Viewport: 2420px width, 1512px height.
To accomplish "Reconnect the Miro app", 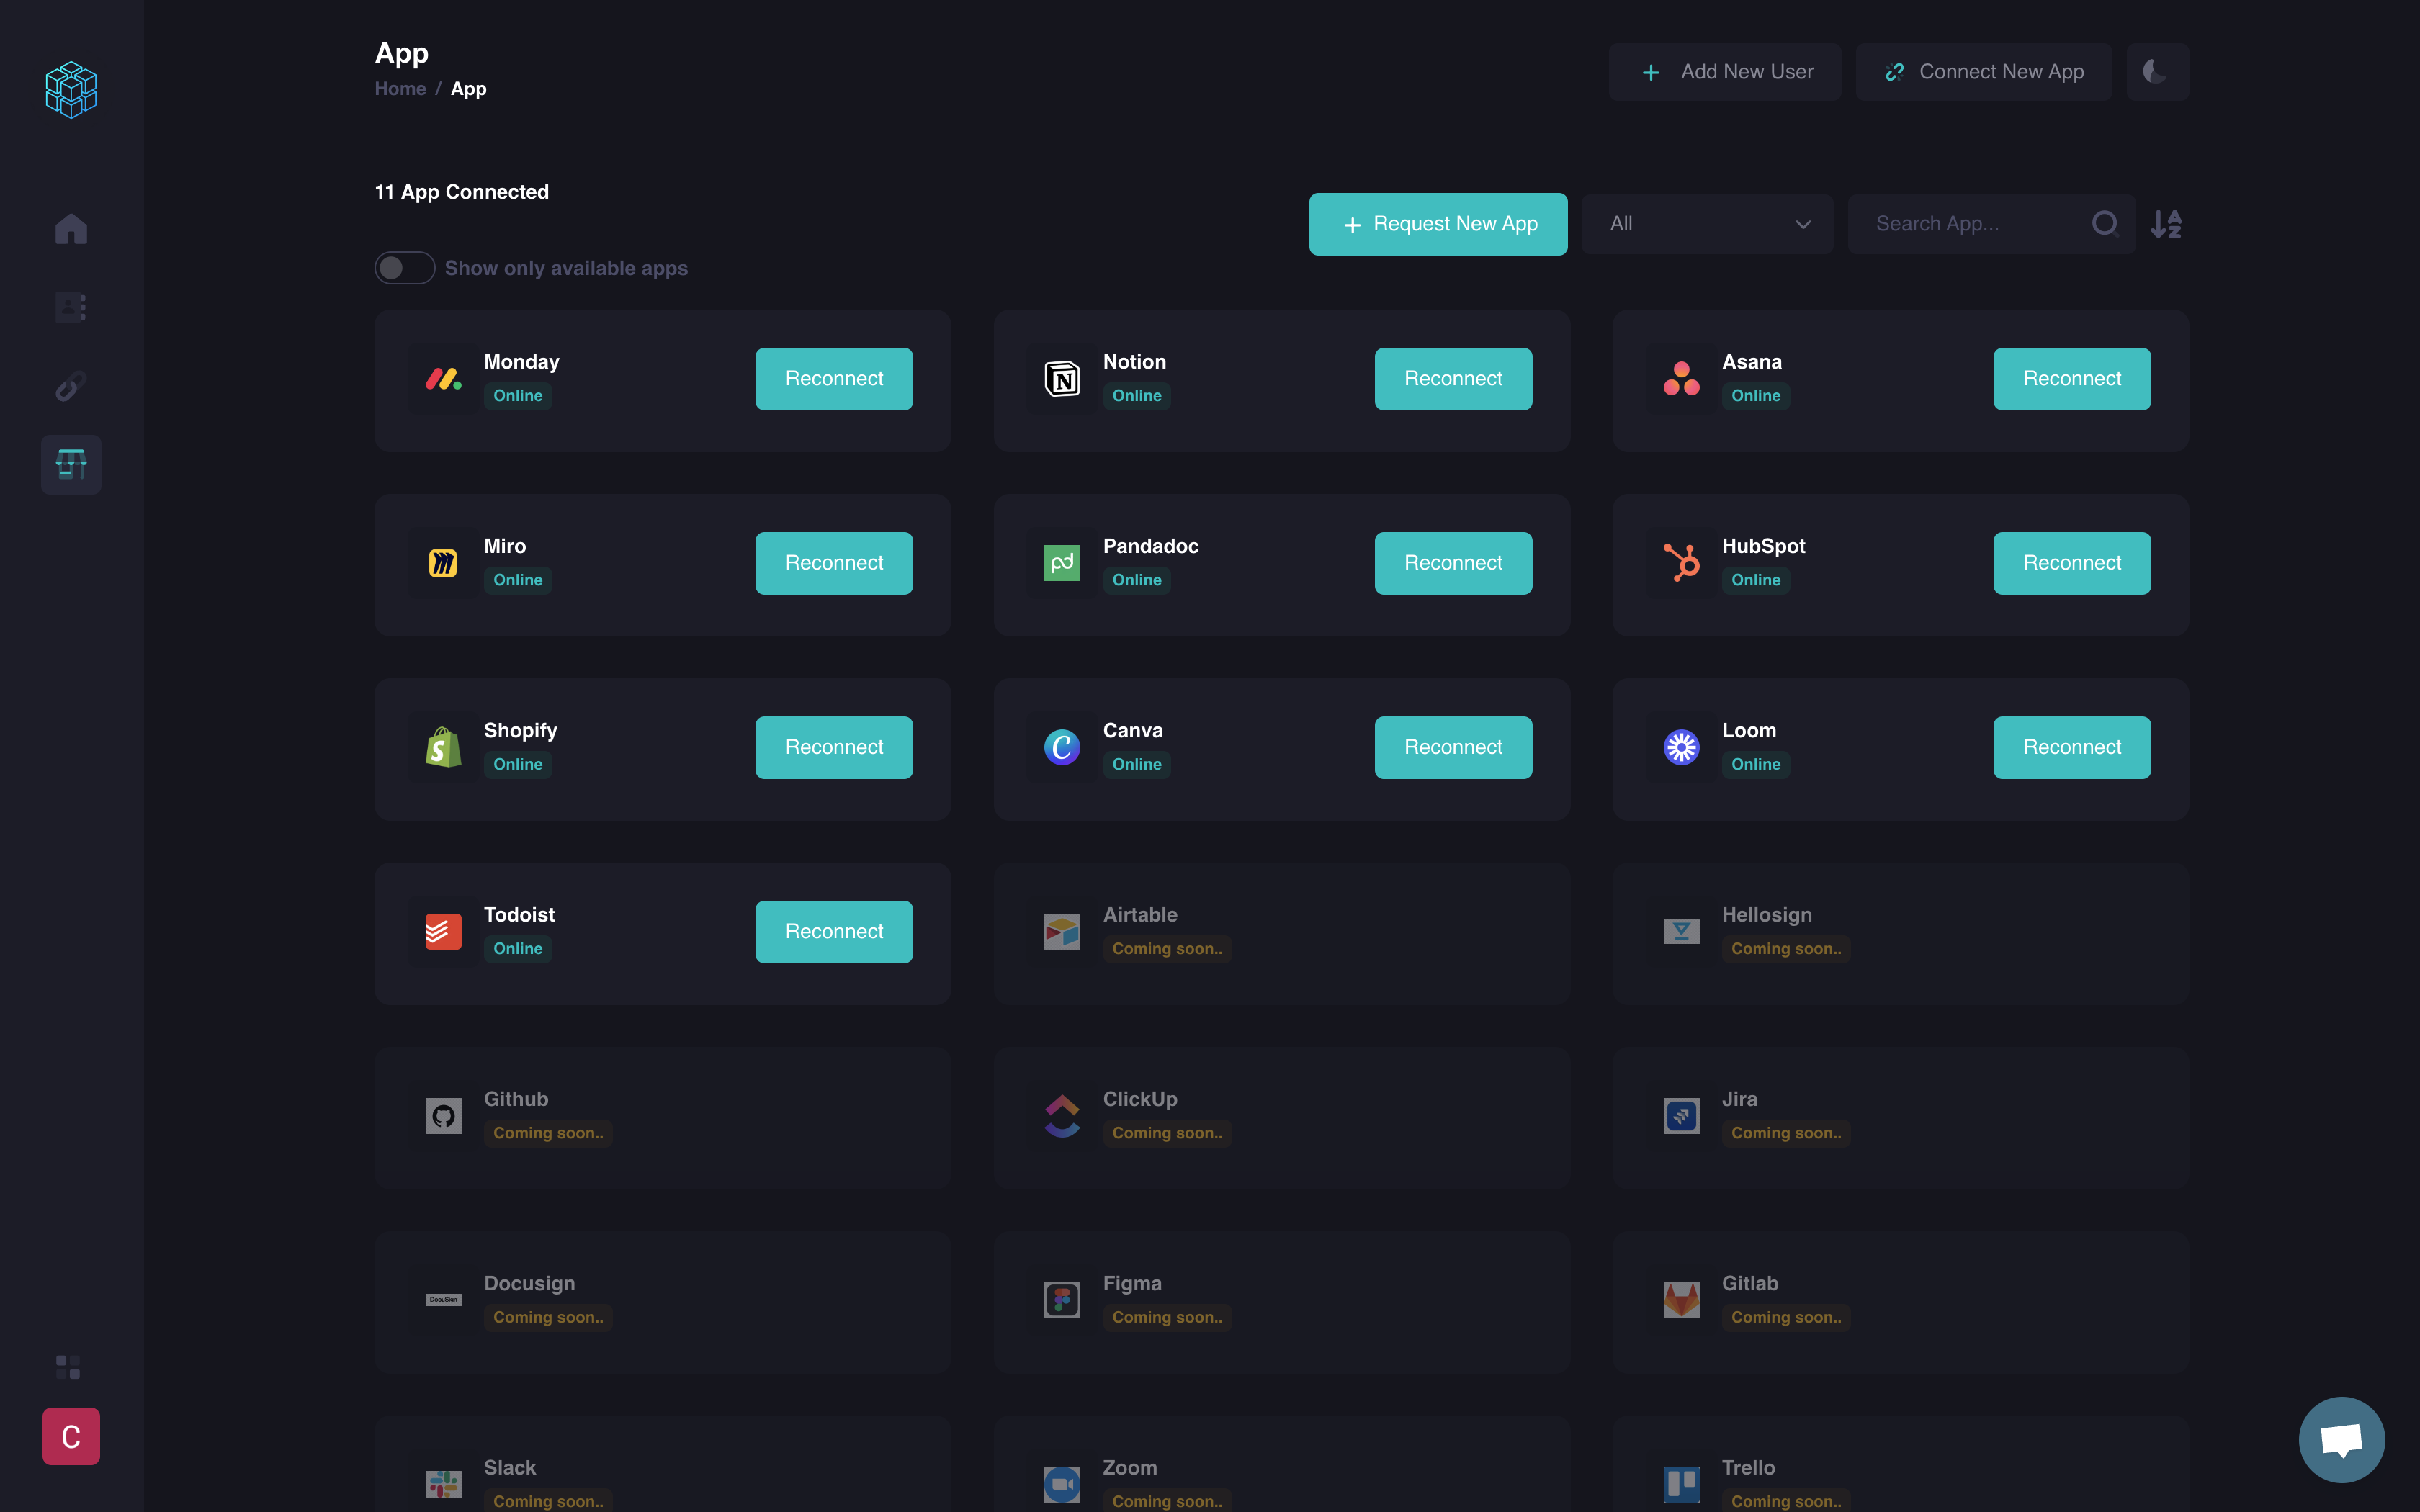I will (x=834, y=563).
